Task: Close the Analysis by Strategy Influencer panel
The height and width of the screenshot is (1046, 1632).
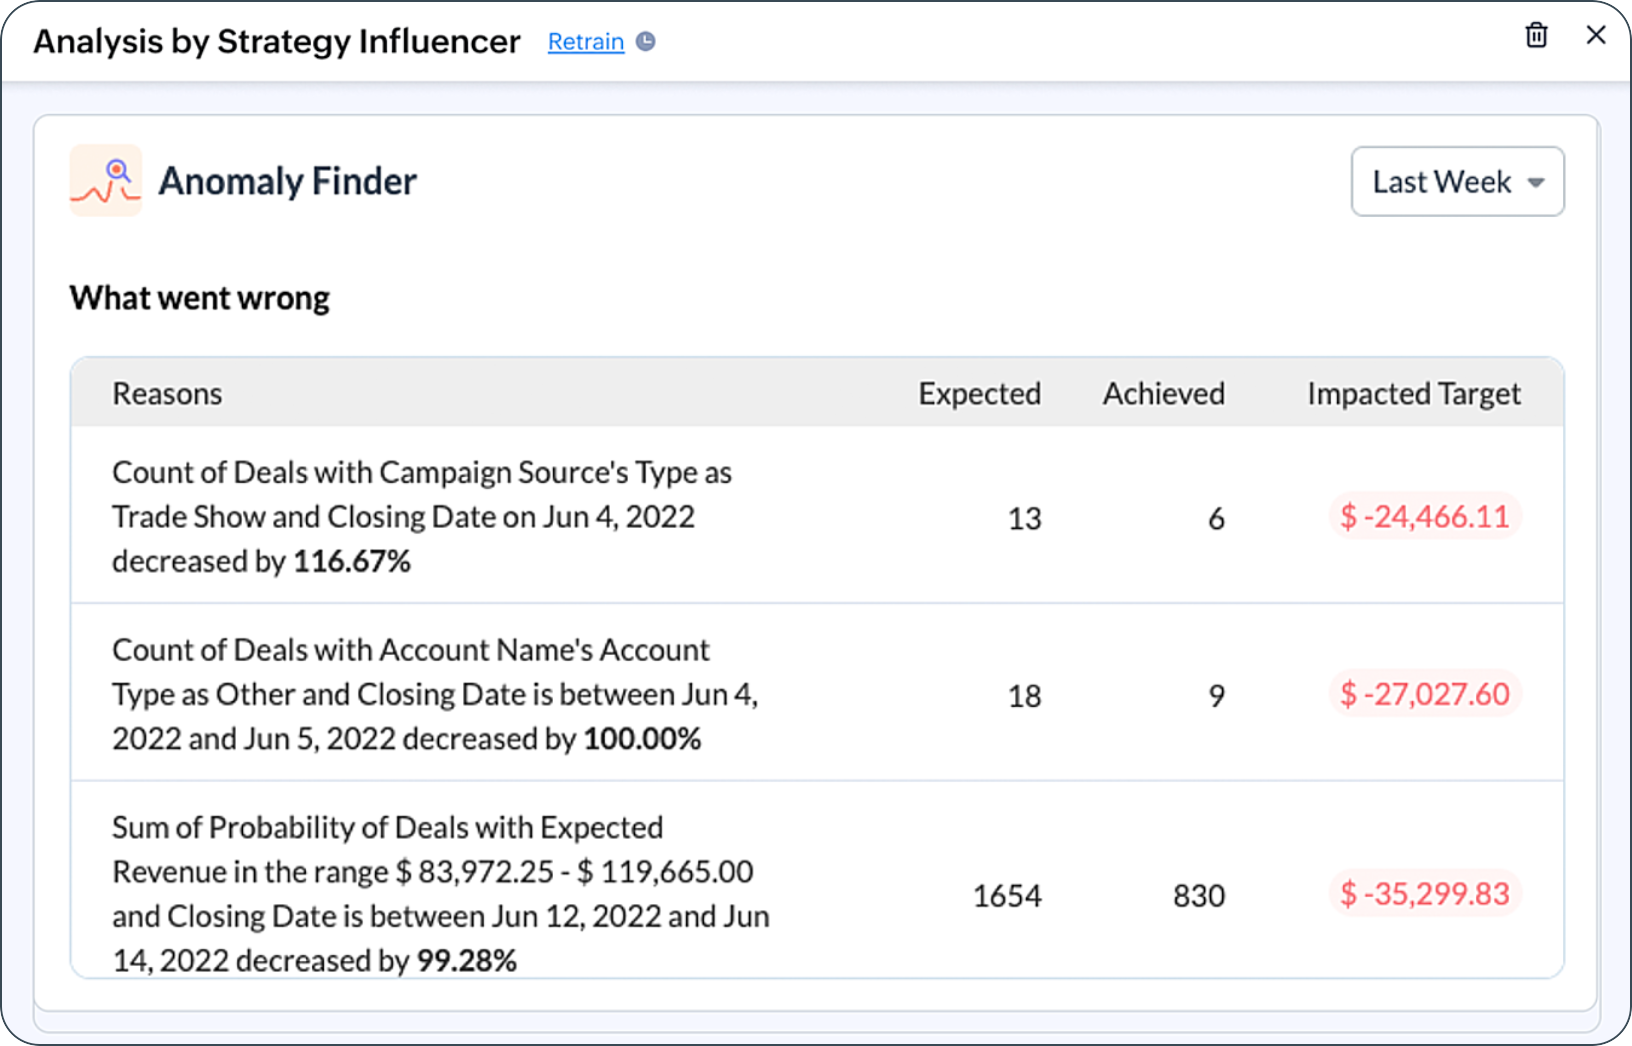Action: 1596,36
